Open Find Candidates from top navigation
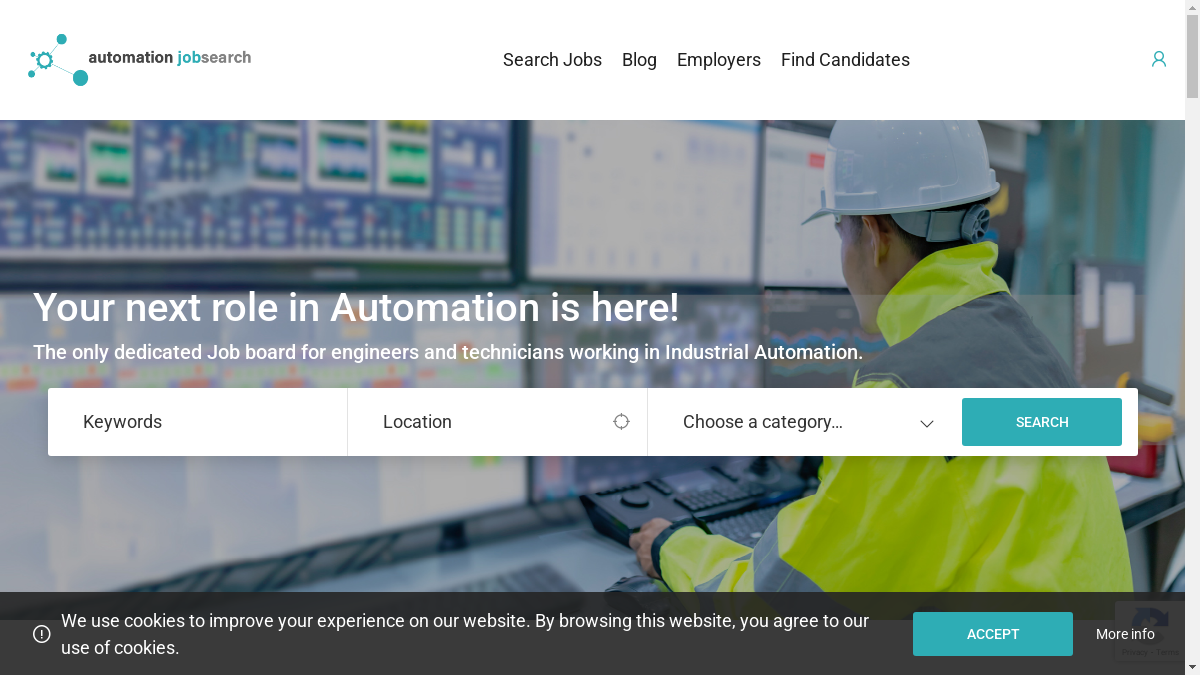This screenshot has width=1200, height=675. (845, 60)
